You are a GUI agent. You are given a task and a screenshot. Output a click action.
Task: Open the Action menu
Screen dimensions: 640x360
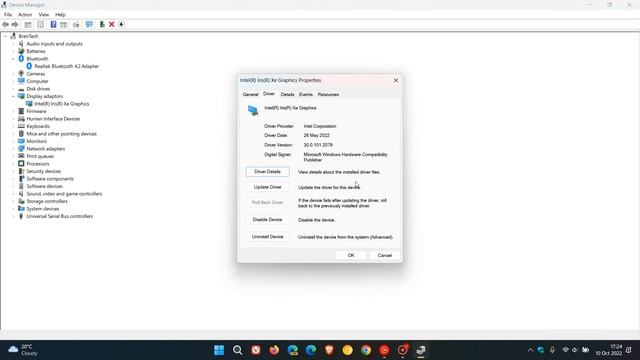tap(25, 15)
